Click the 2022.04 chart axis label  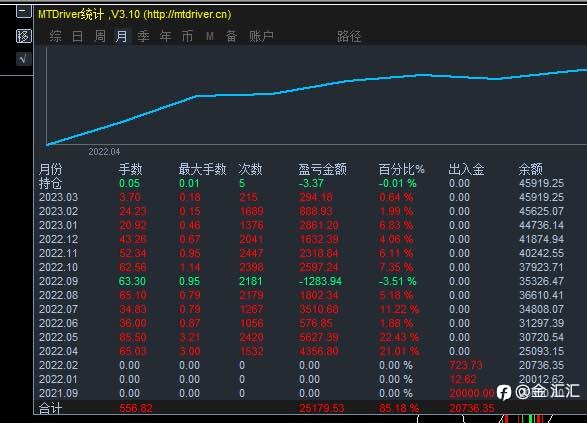tap(104, 152)
